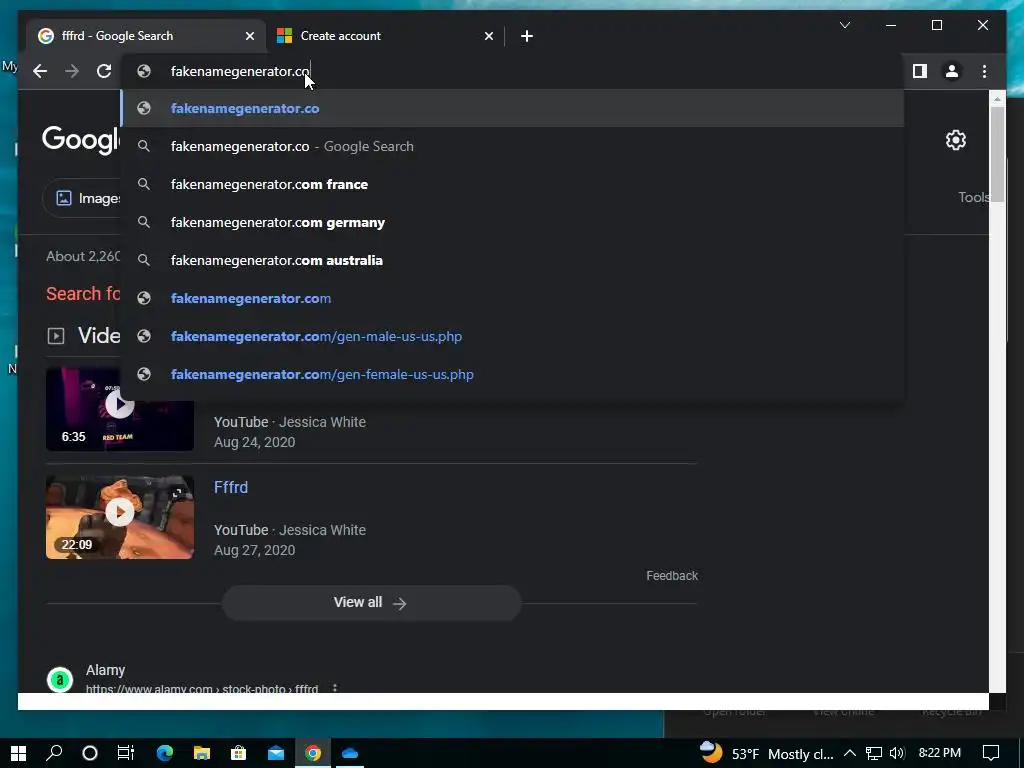Open the Windows Start menu
Image resolution: width=1024 pixels, height=768 pixels.
pos(18,753)
